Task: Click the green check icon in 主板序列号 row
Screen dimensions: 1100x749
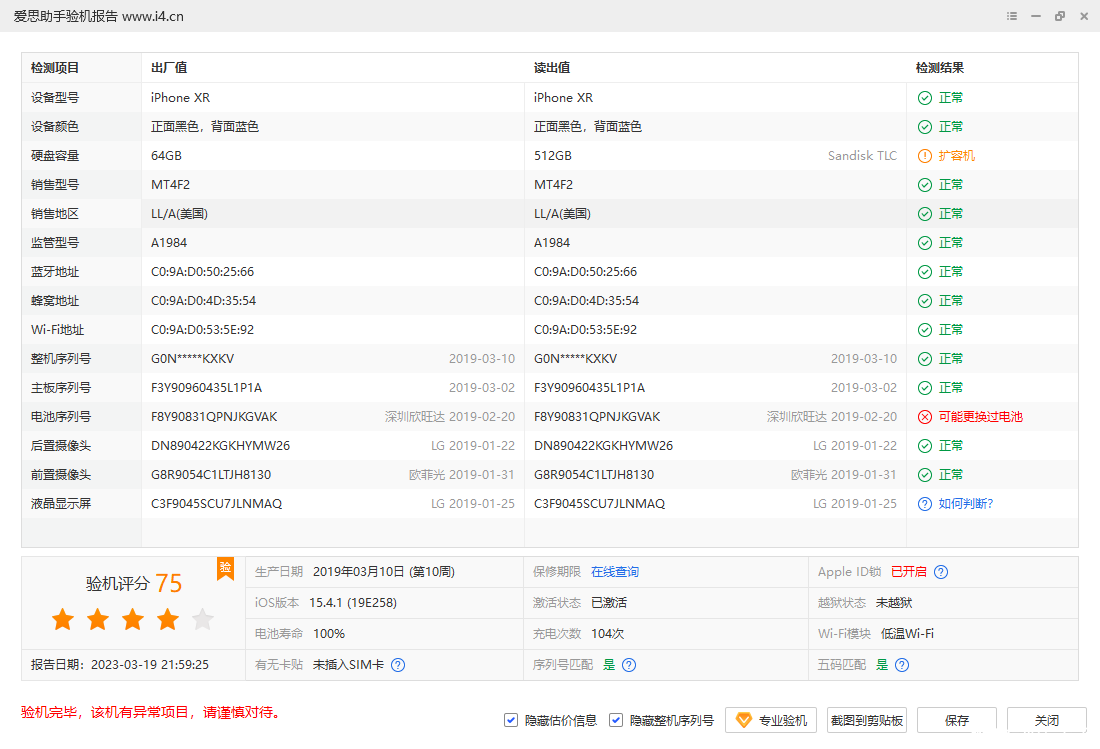Action: click(x=925, y=389)
